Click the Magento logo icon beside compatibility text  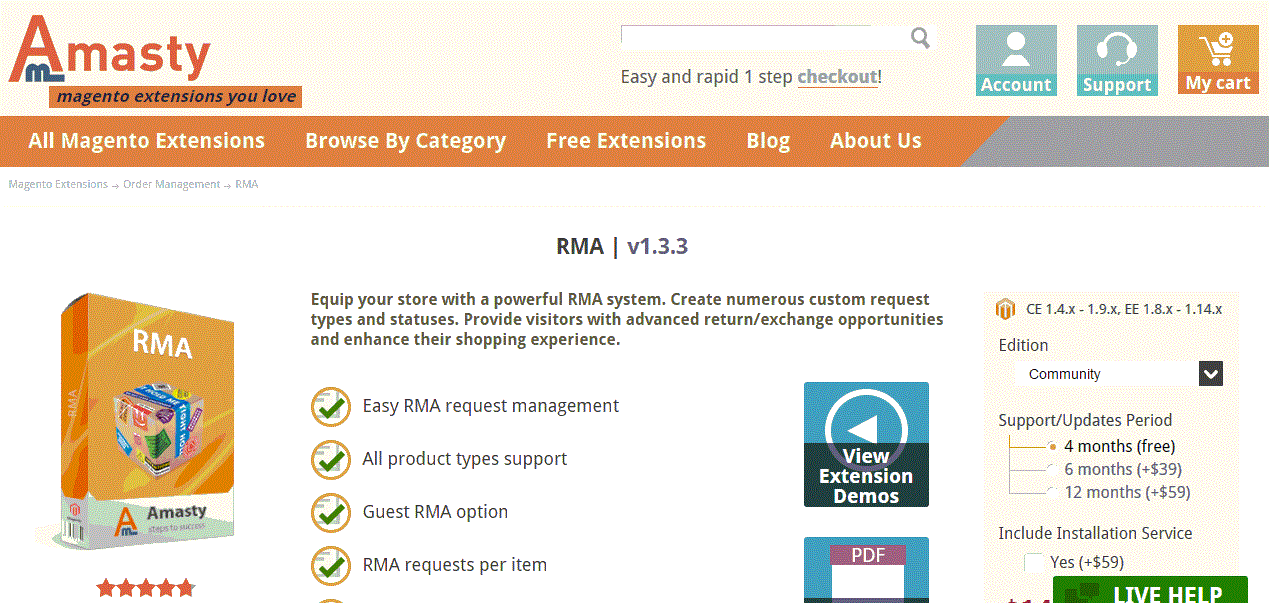click(x=1006, y=309)
